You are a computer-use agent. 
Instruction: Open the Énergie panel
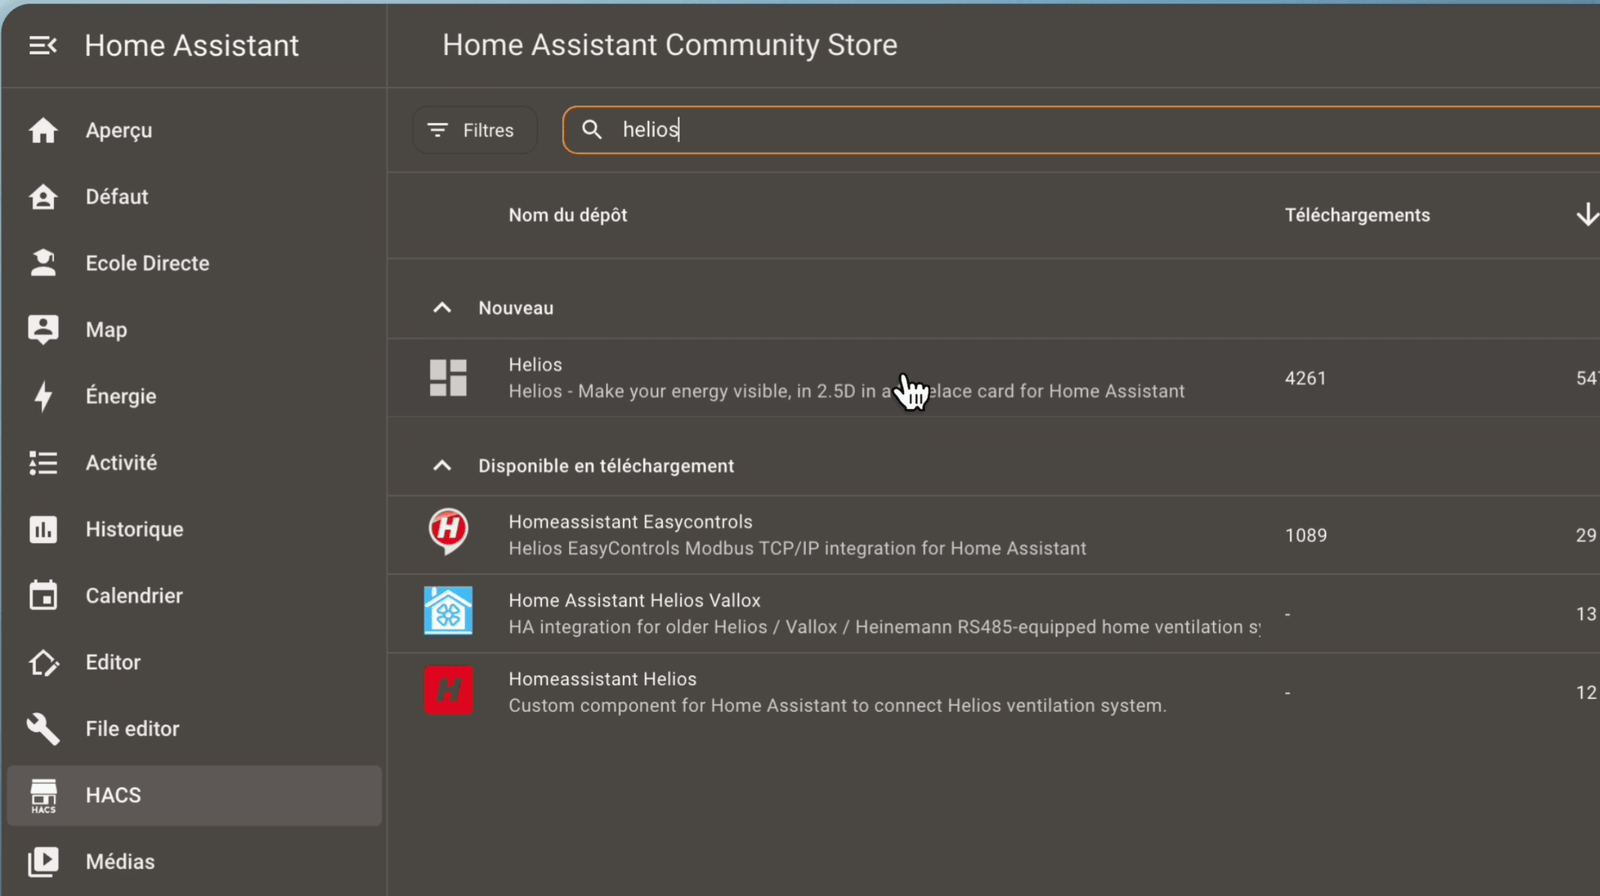pyautogui.click(x=194, y=396)
